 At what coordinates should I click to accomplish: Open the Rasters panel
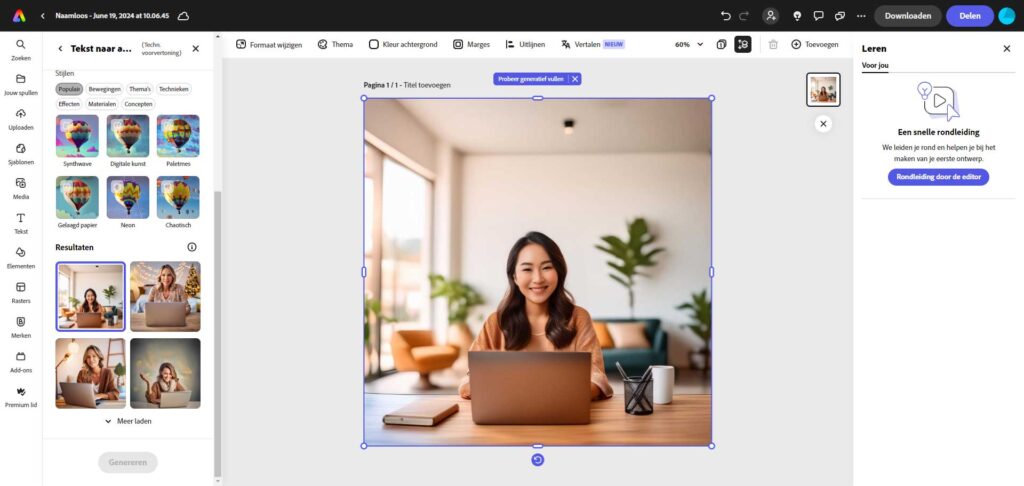click(21, 292)
